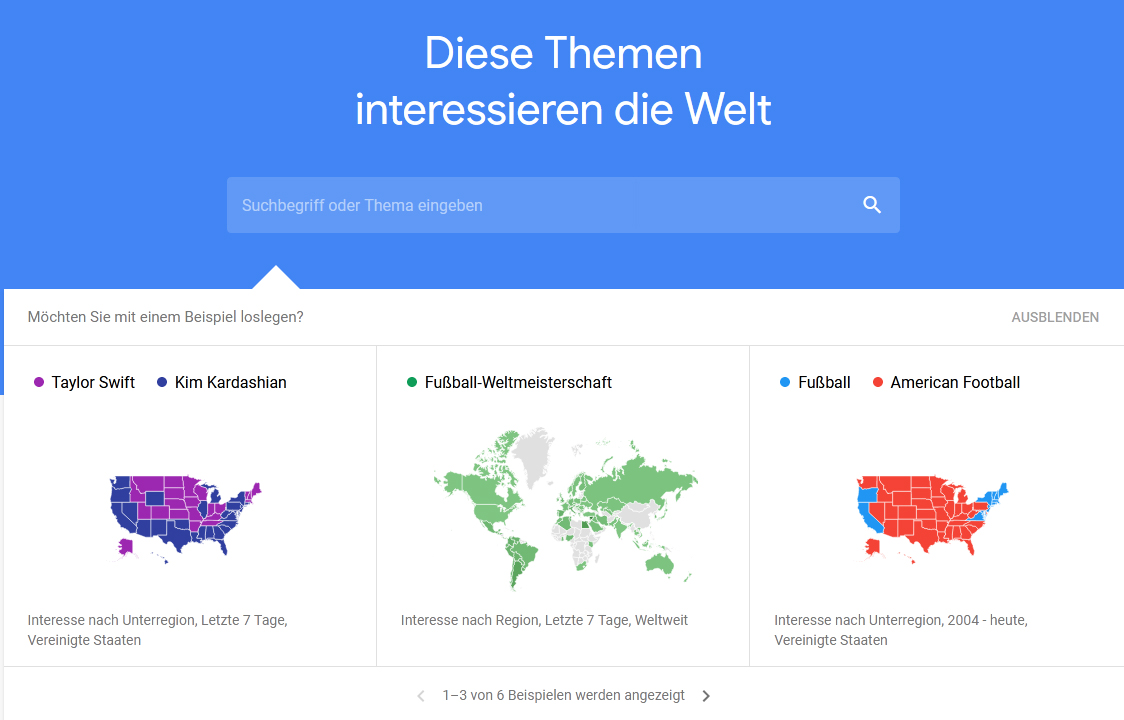
Task: Click the search term input field
Action: 563,205
